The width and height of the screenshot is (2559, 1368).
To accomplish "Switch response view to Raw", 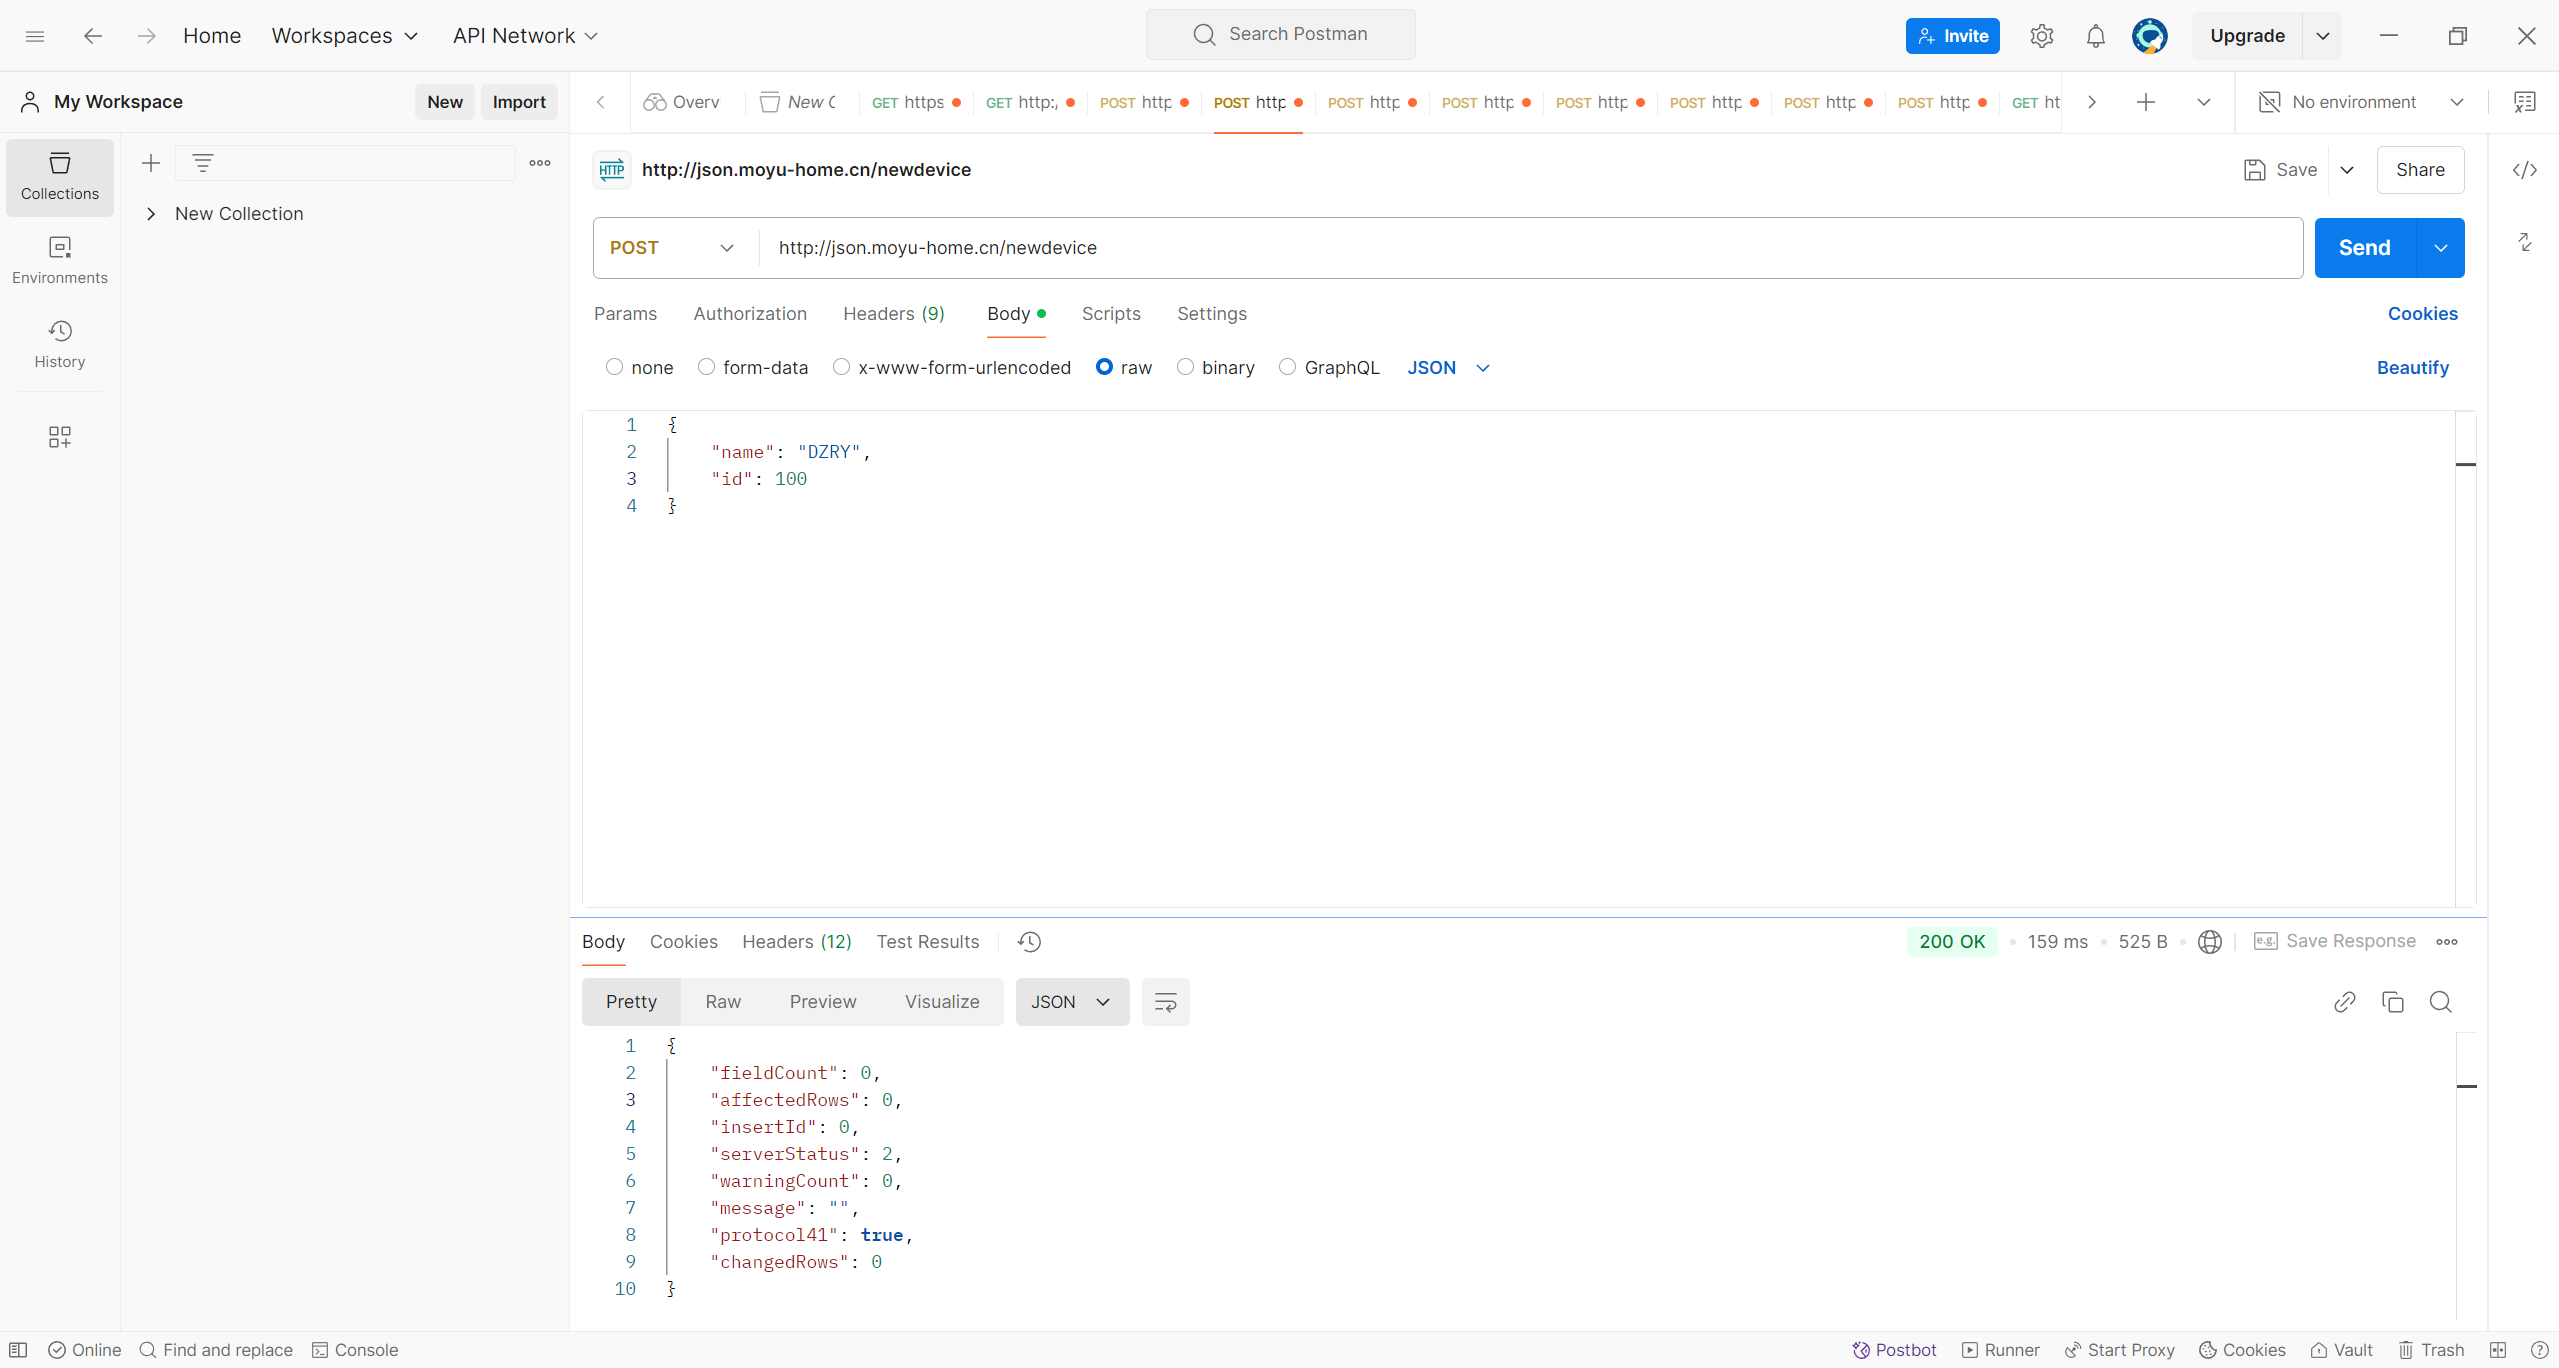I will [x=723, y=1002].
